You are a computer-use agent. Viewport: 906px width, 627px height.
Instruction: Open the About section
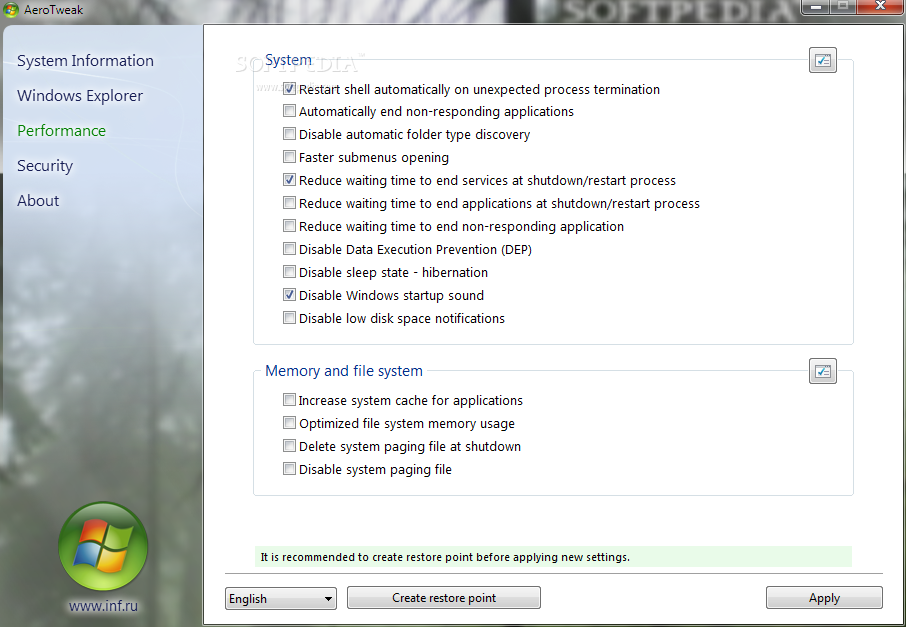[x=38, y=201]
